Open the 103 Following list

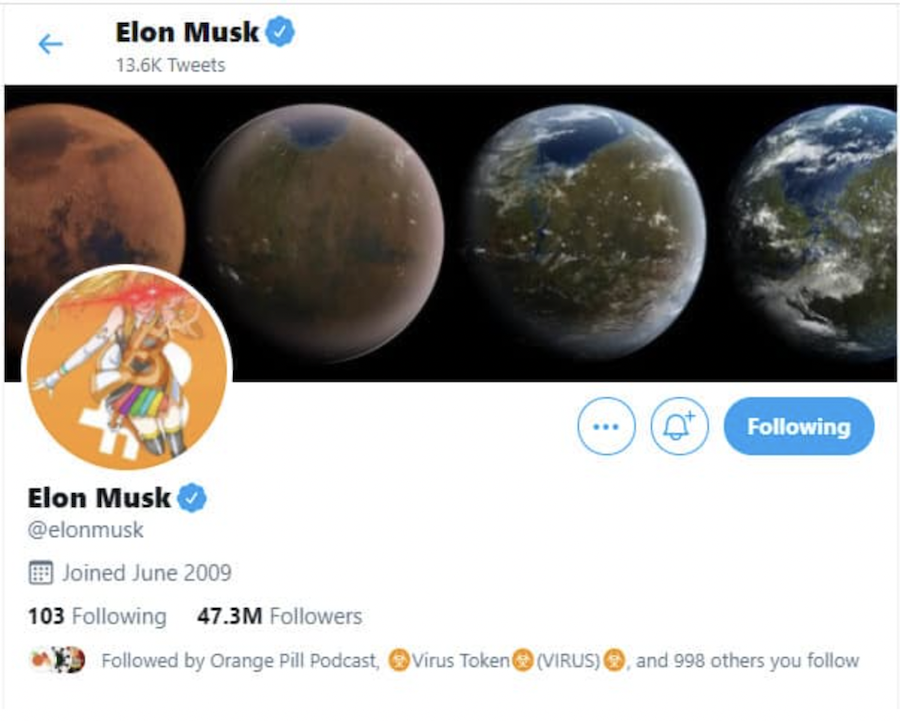97,616
